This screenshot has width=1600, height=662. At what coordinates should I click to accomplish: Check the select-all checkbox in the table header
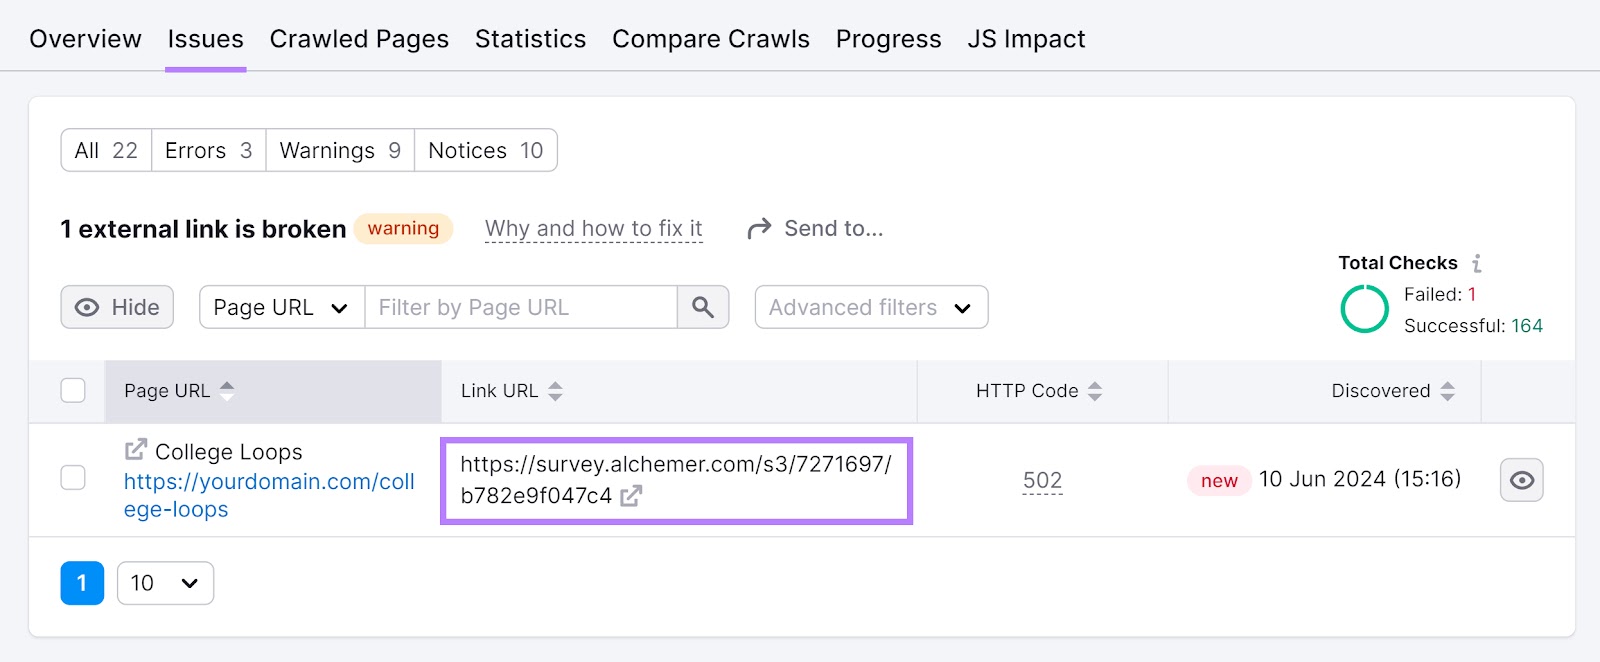72,391
